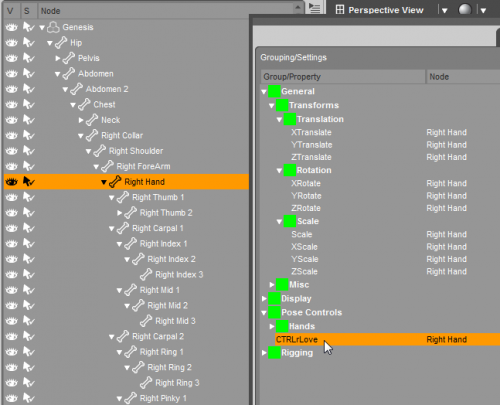Open the Perspective View dropdown arrow
This screenshot has height=405, width=500.
444,10
